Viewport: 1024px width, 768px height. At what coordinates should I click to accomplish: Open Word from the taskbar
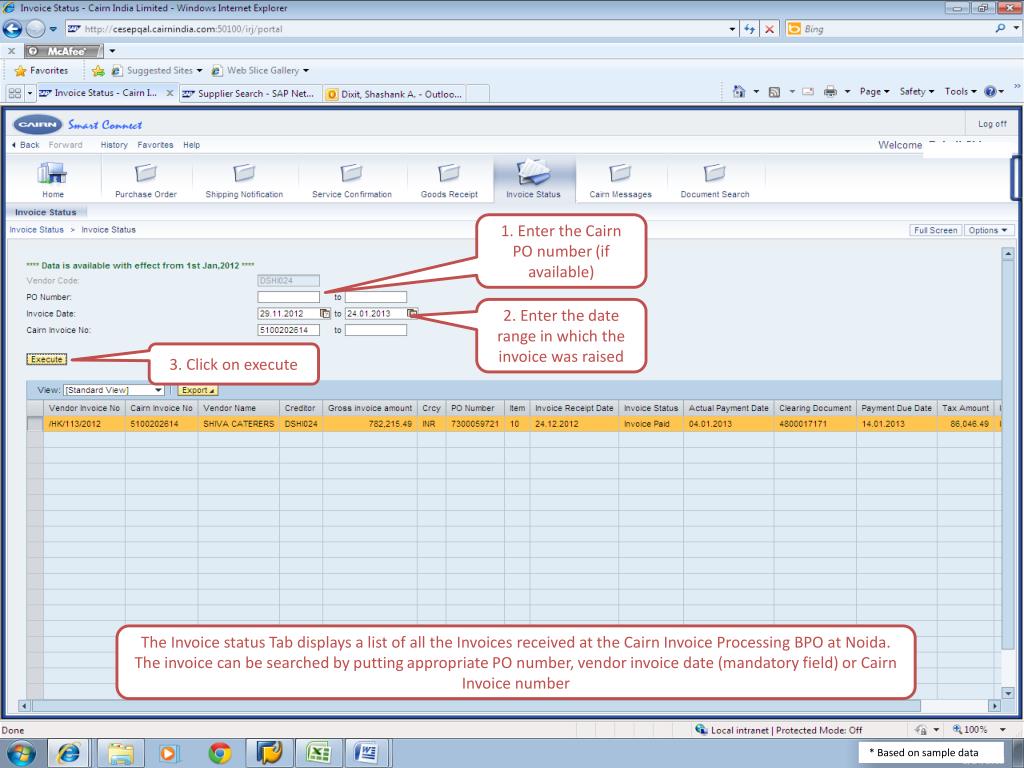point(368,754)
